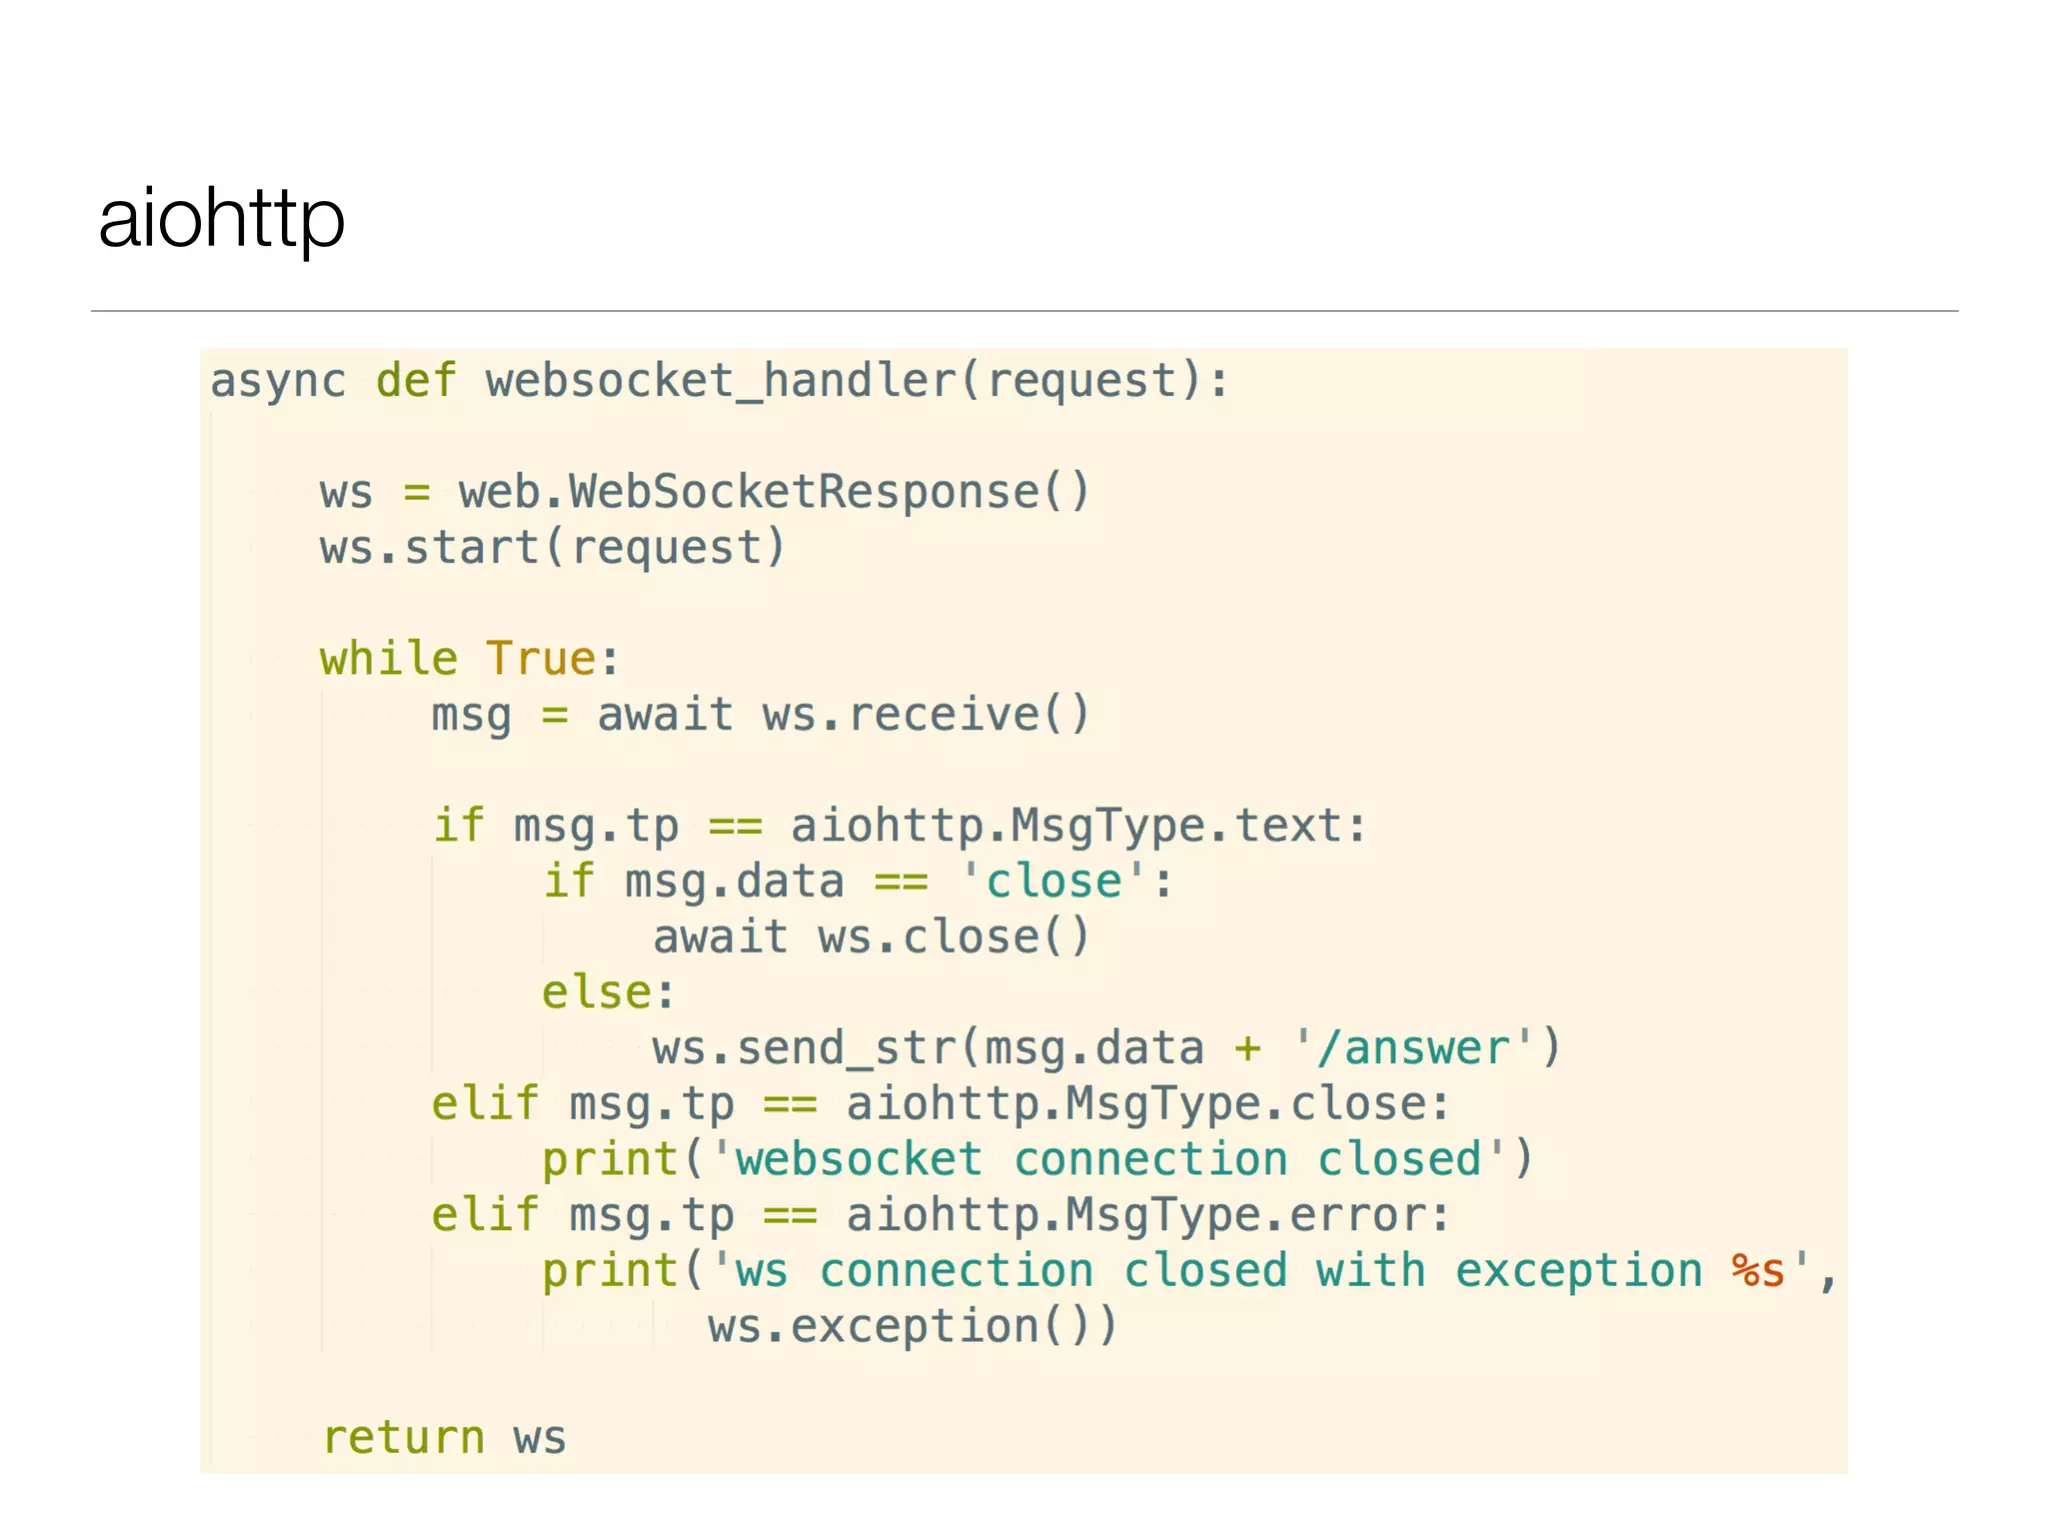
Task: Click the while True statement
Action: (469, 659)
